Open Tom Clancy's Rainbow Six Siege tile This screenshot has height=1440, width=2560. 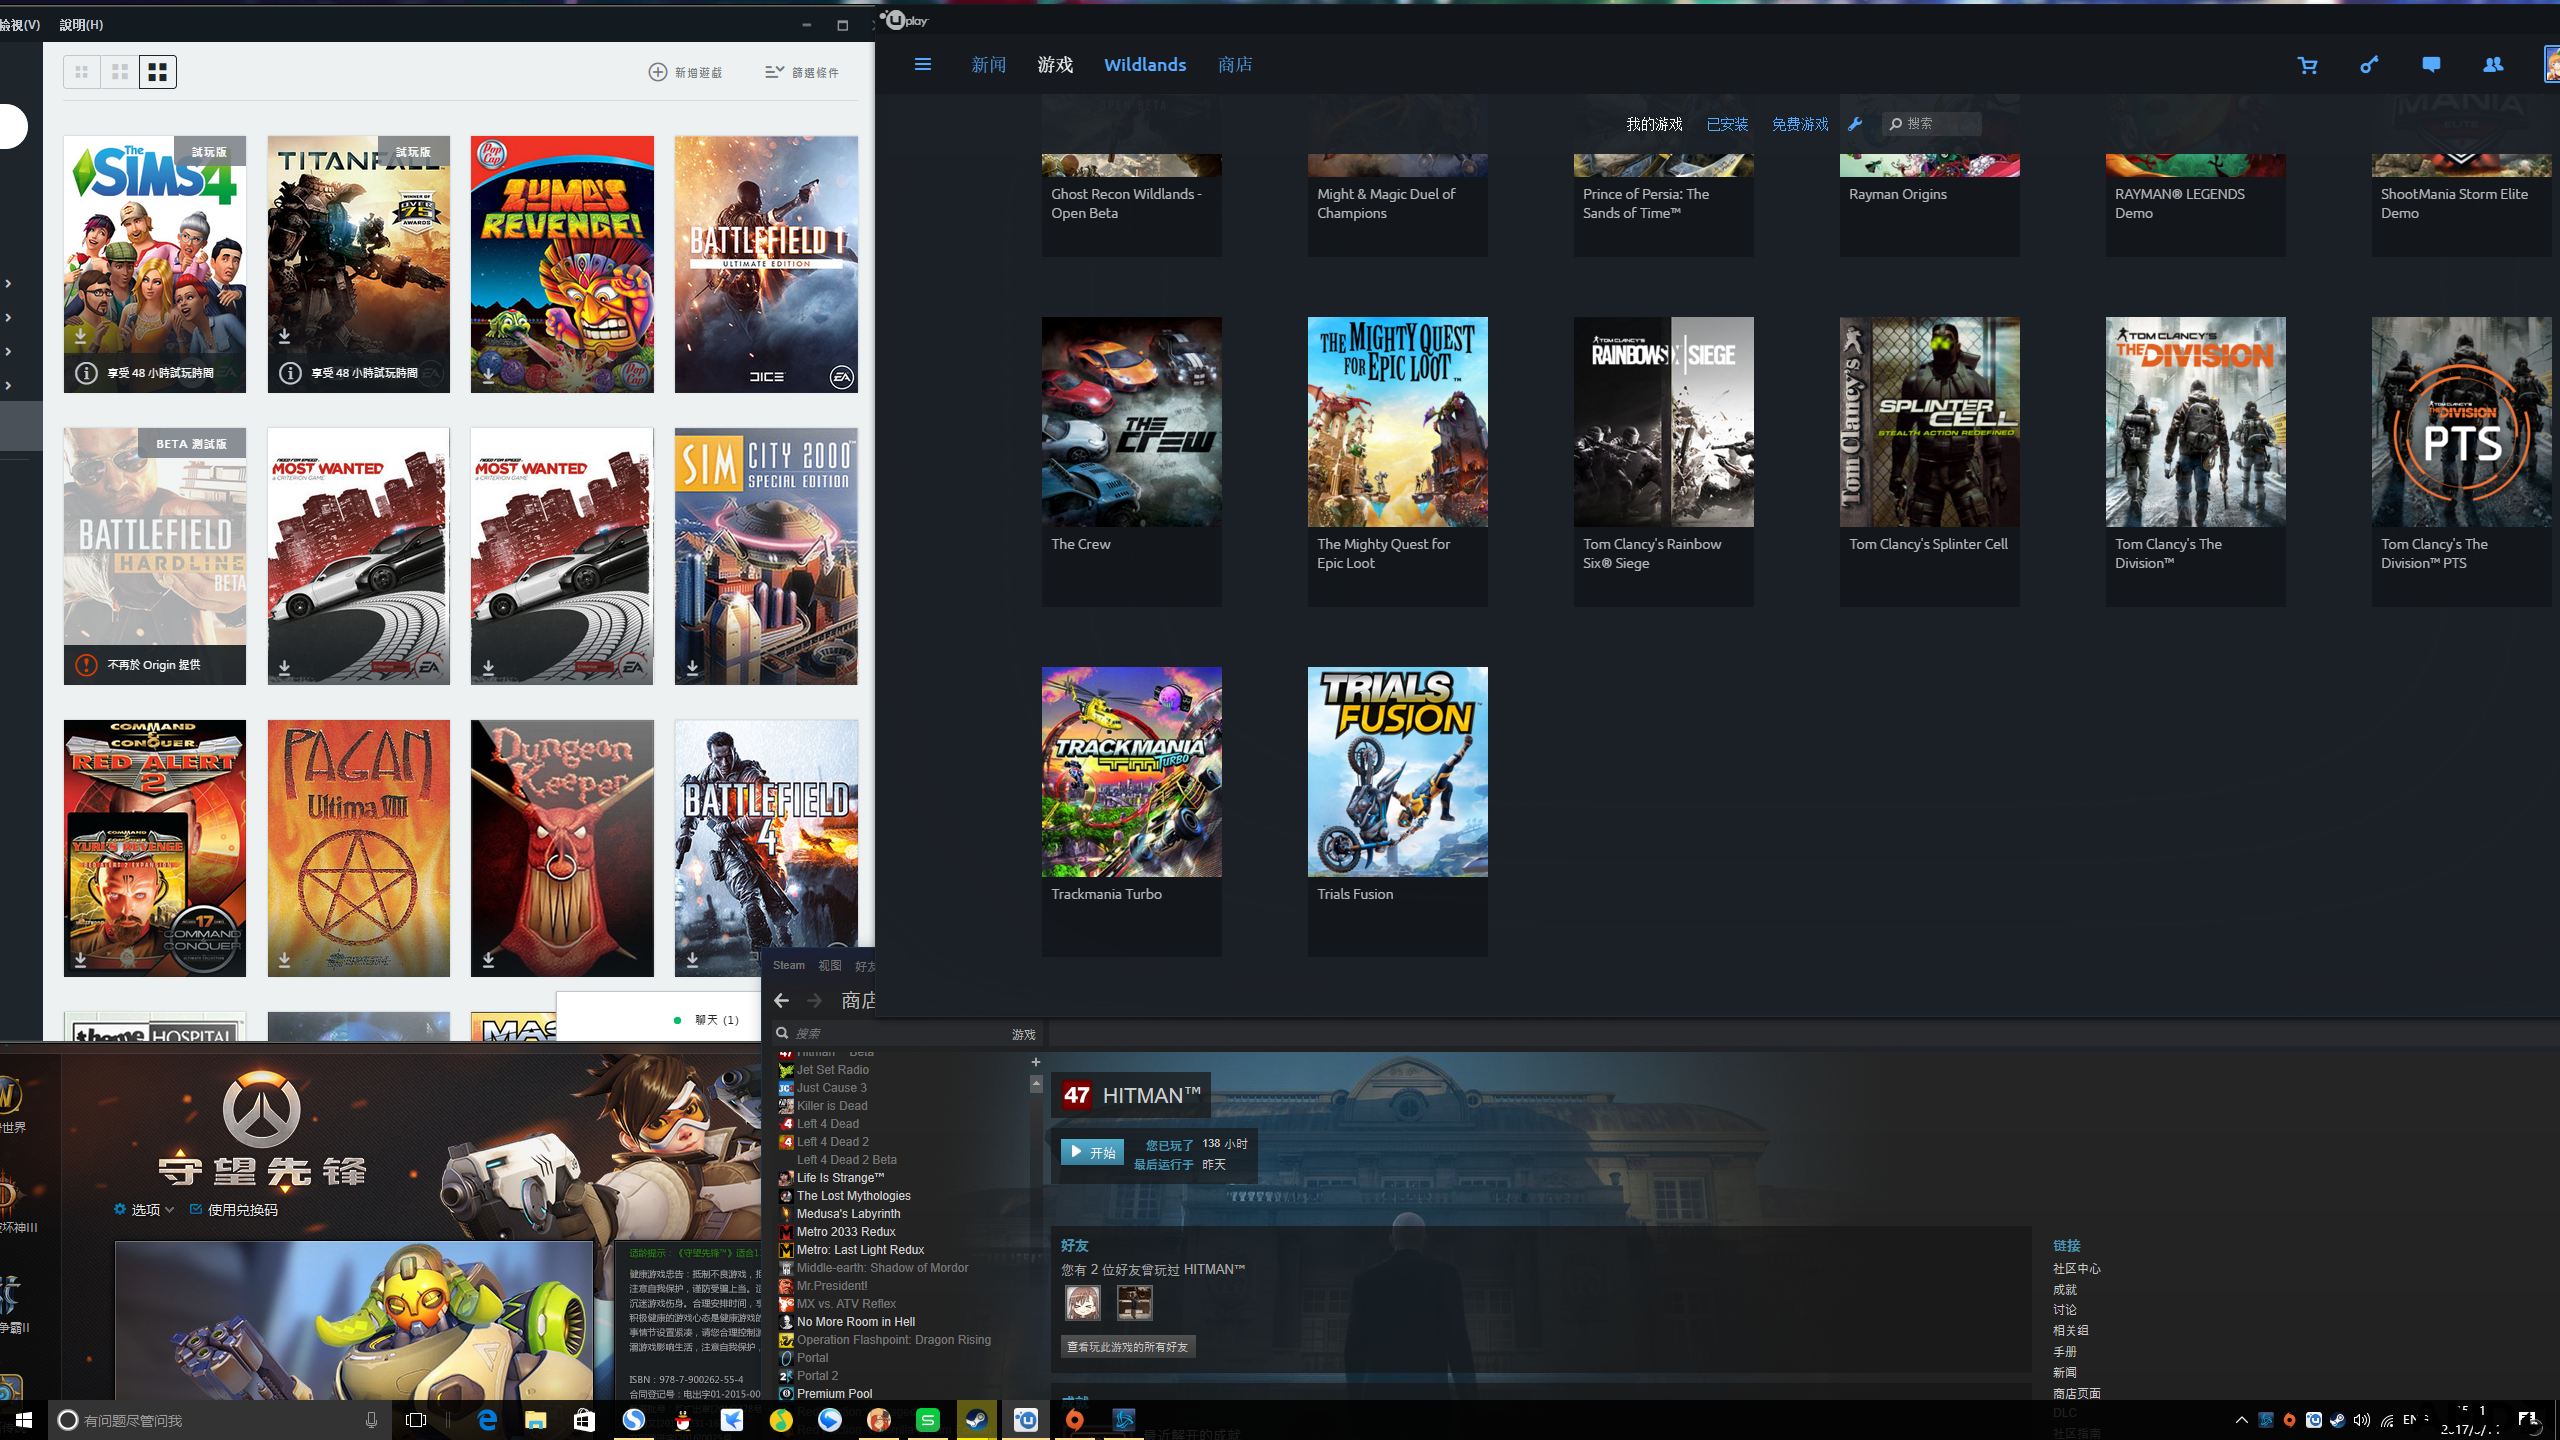[1663, 461]
